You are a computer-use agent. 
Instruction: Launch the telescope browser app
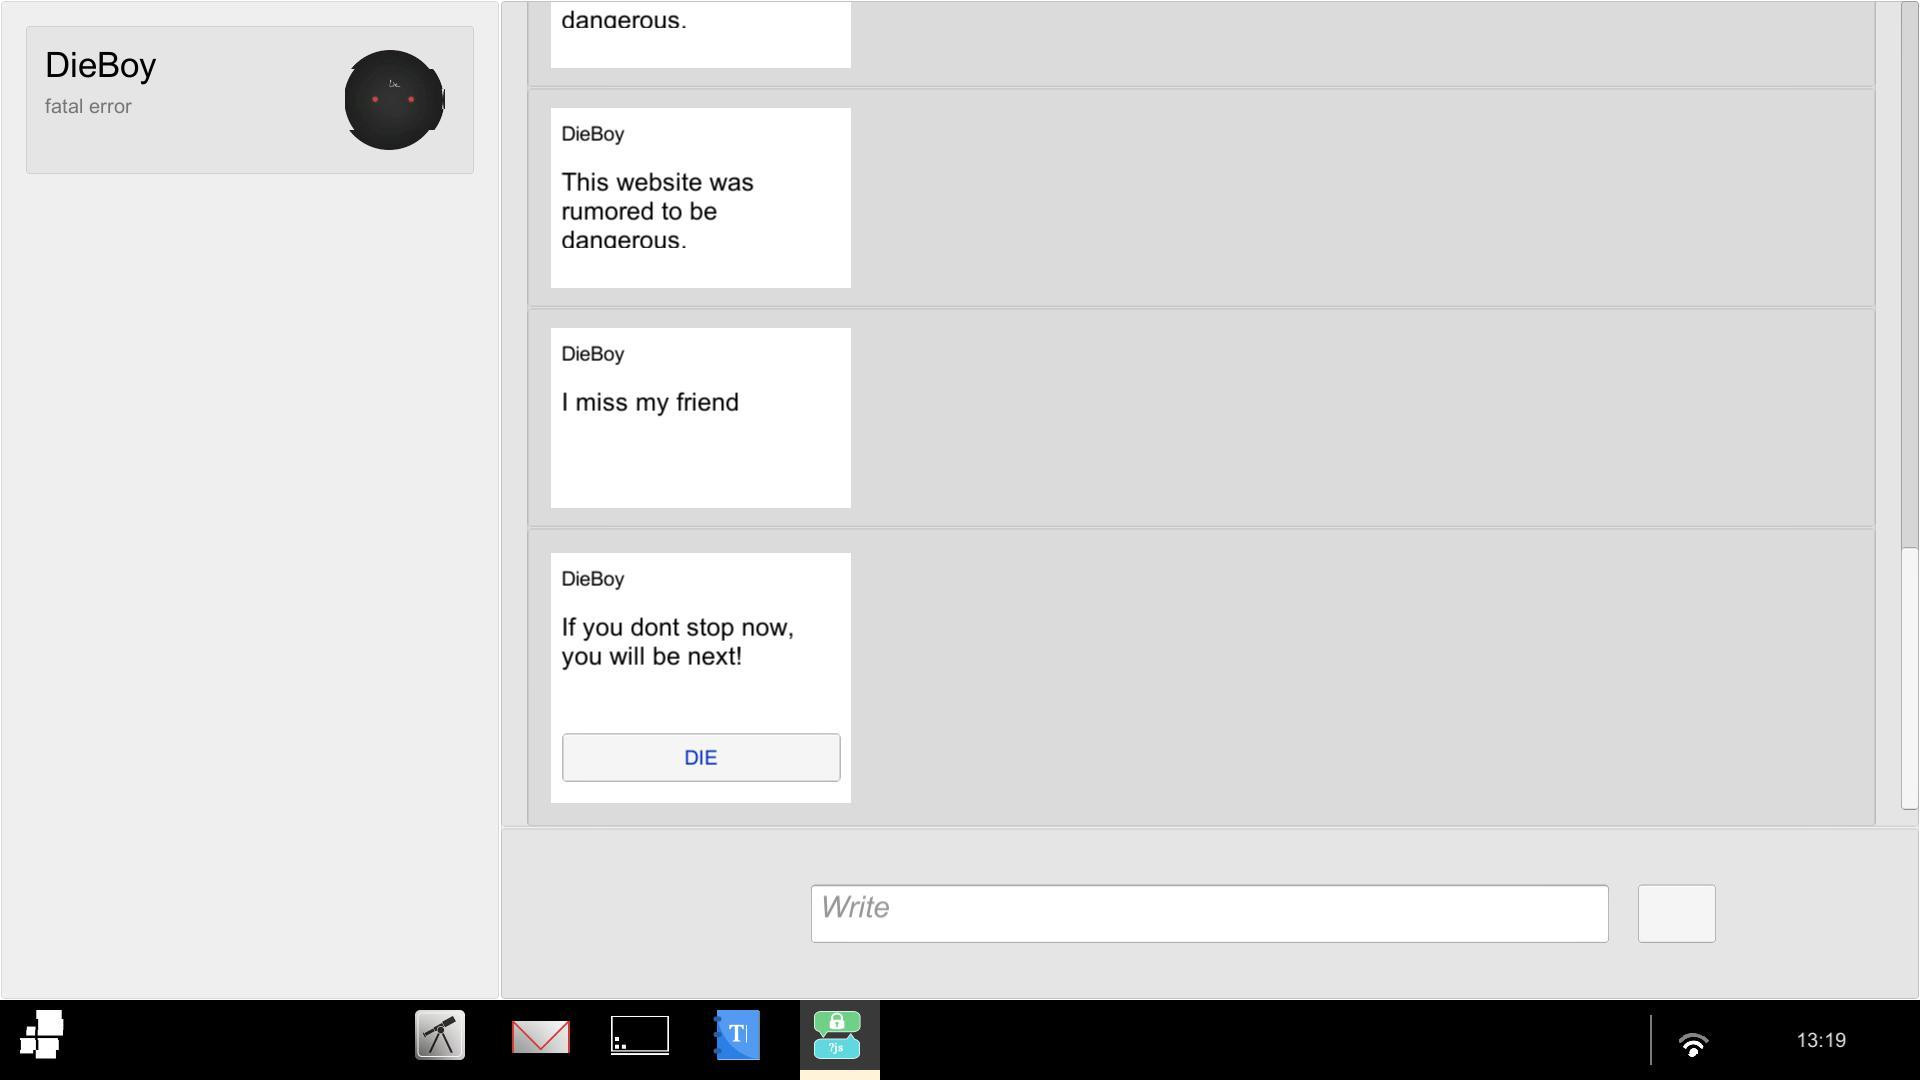(440, 1035)
